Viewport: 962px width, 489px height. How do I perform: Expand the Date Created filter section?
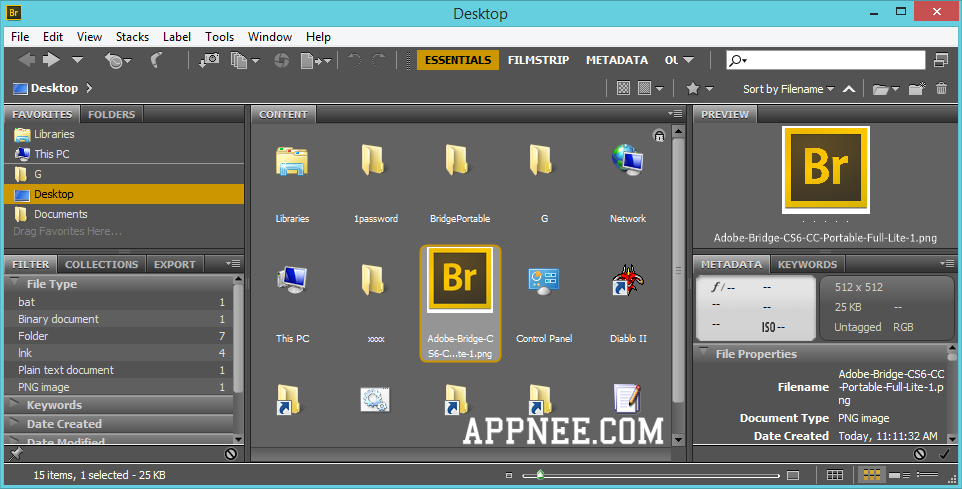coord(15,423)
